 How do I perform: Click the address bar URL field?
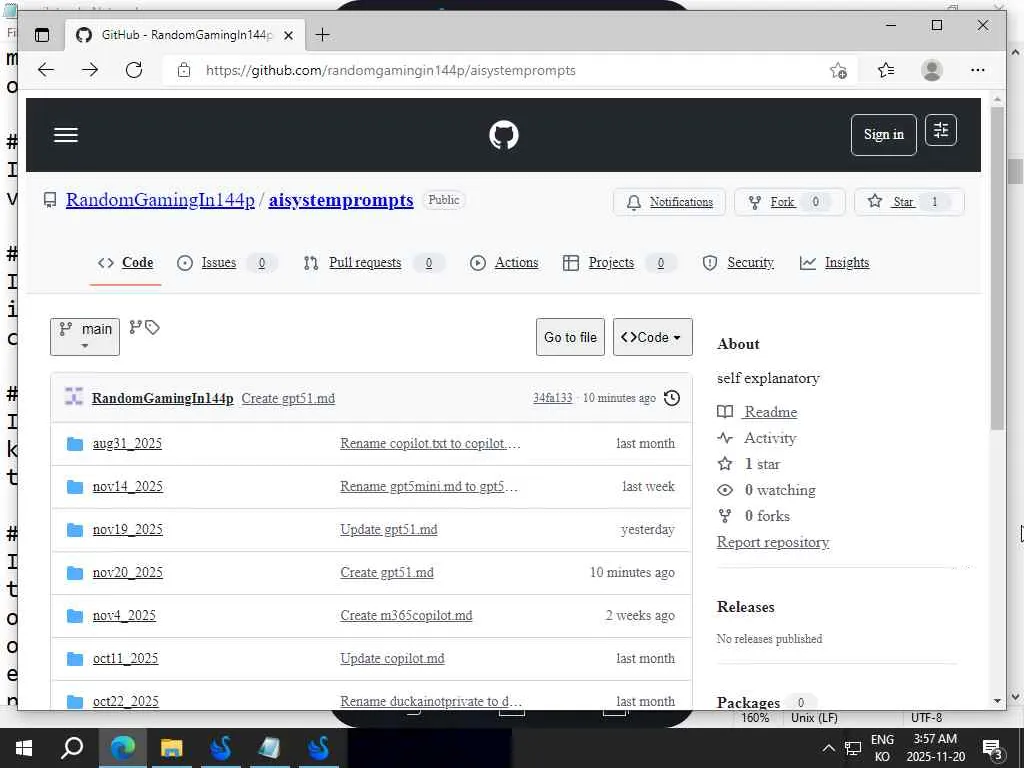pos(509,70)
